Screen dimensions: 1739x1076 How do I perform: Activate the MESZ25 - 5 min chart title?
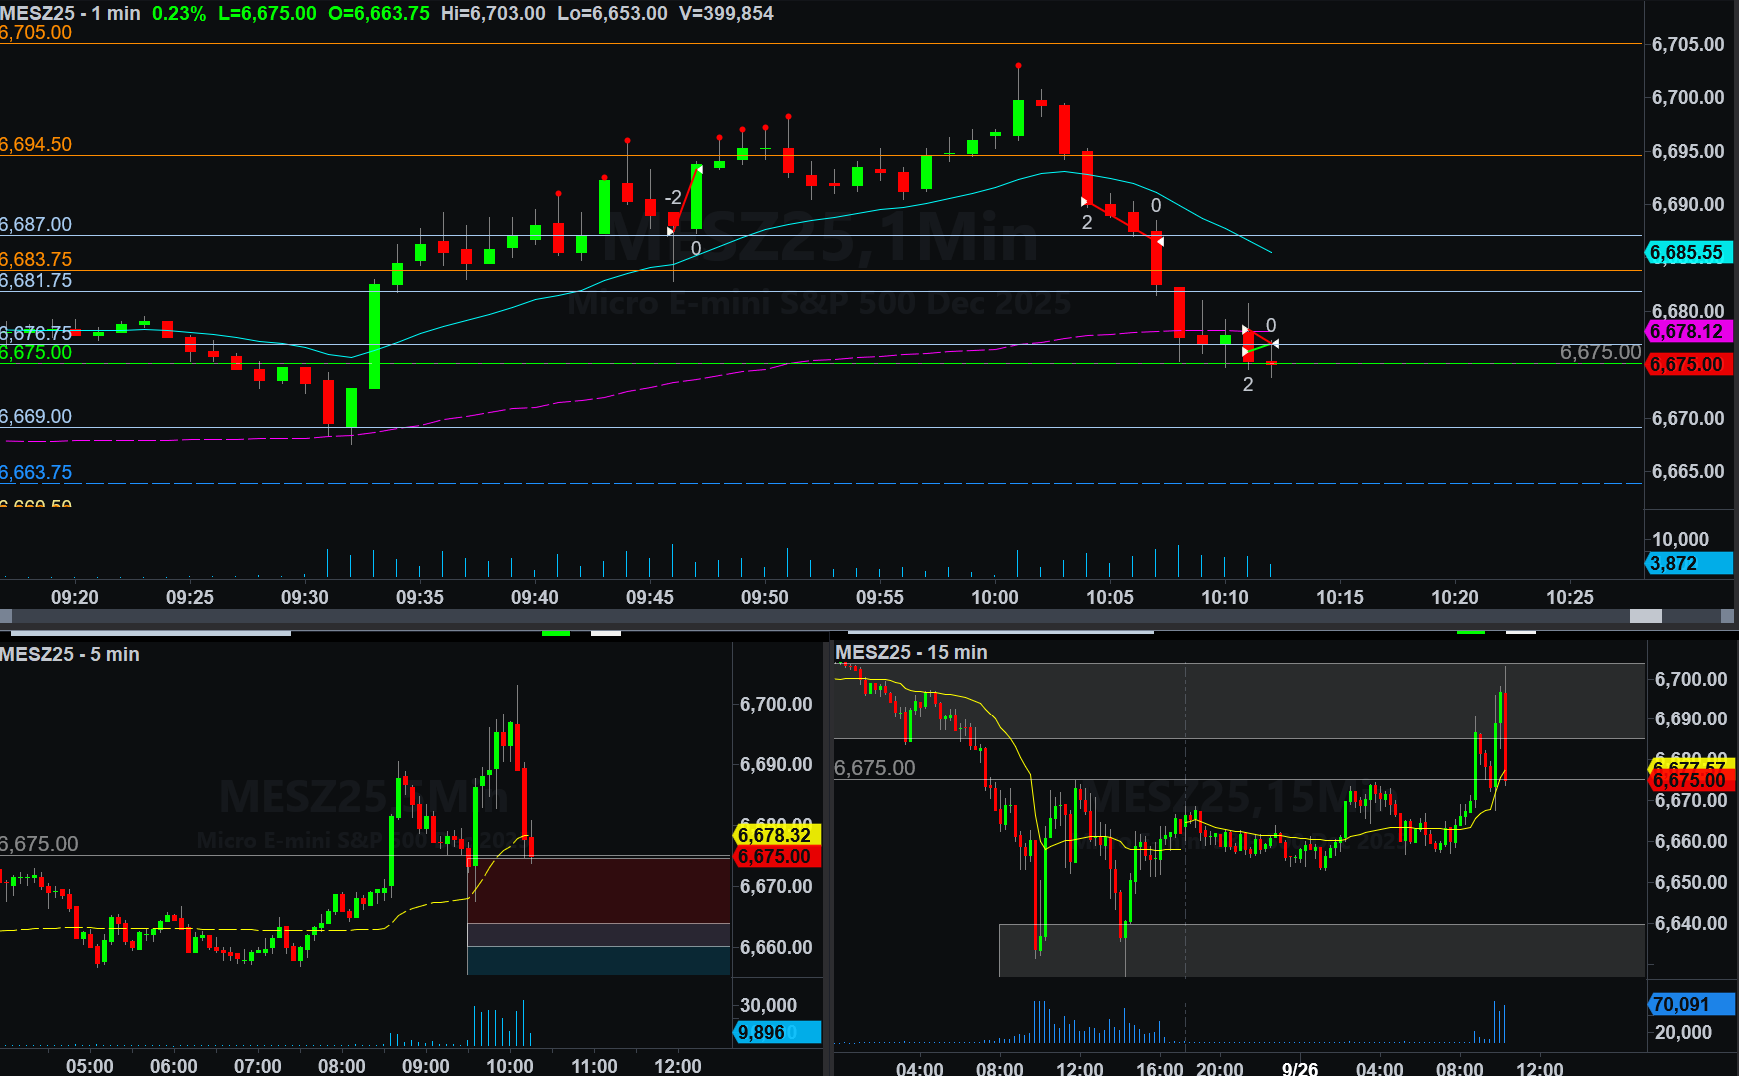tap(70, 654)
